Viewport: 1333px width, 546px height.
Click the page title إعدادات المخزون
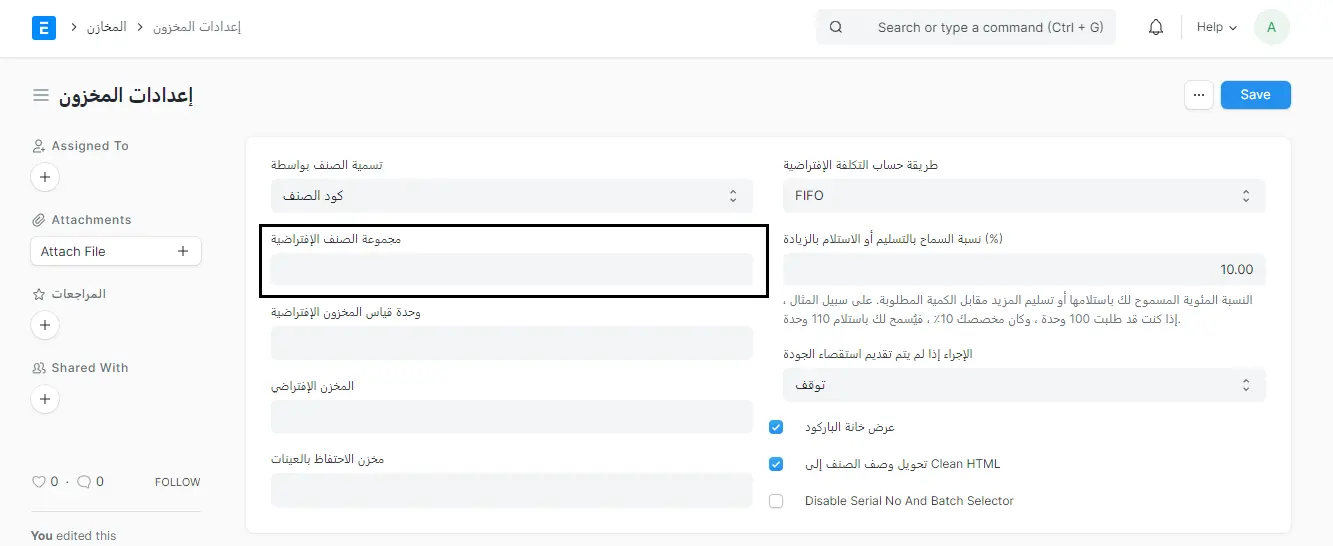tap(125, 95)
